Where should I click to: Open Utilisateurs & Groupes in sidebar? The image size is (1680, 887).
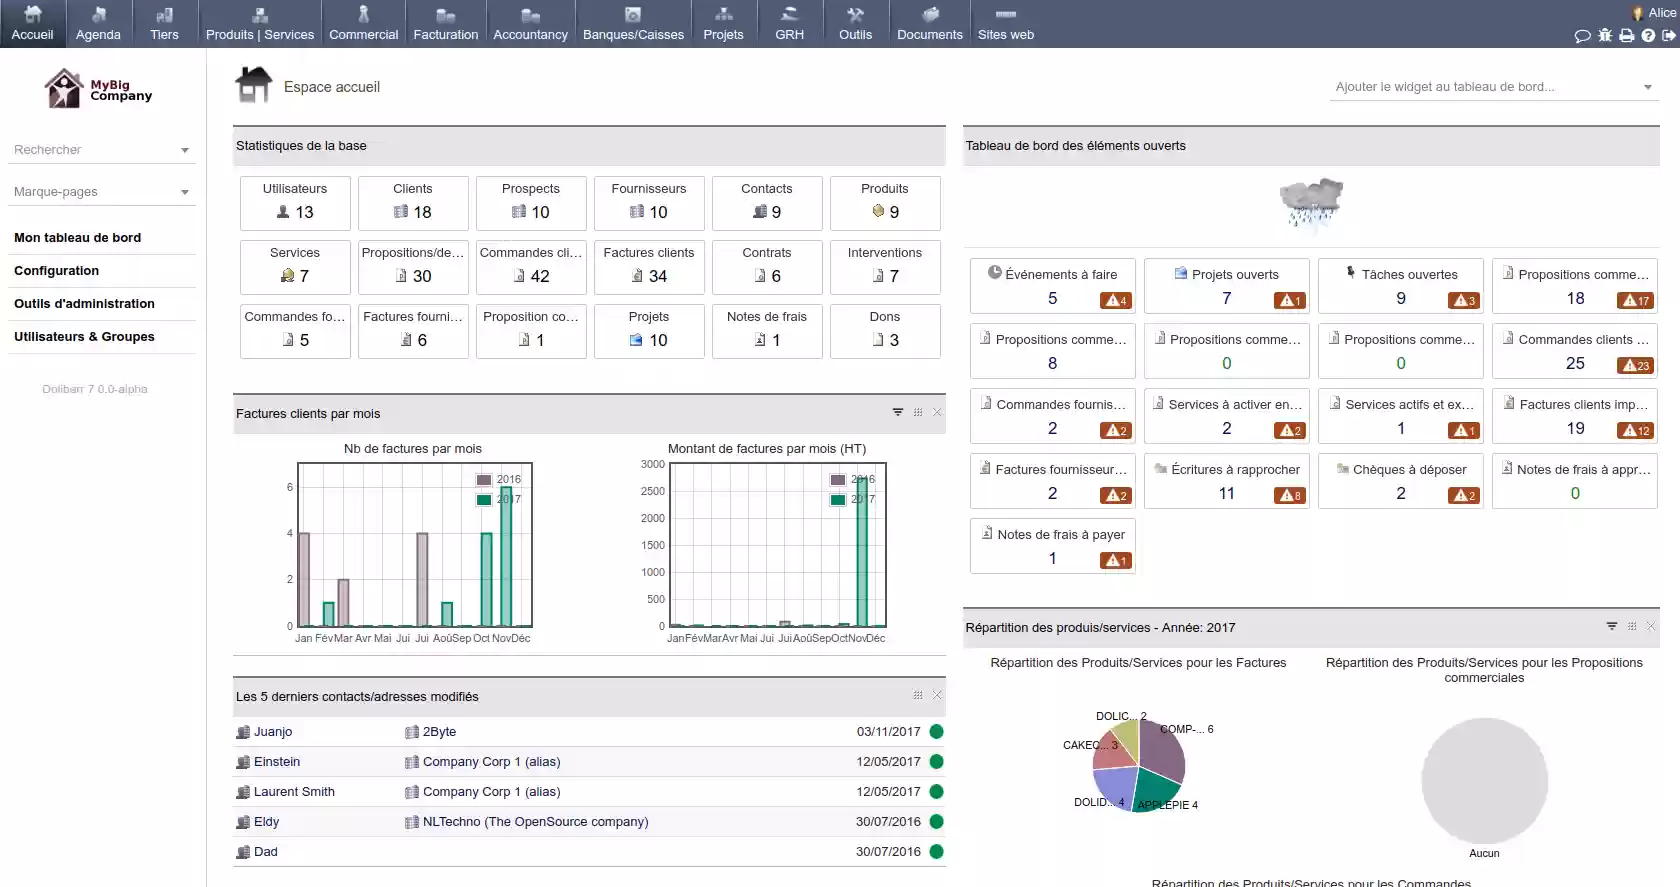[x=84, y=337]
